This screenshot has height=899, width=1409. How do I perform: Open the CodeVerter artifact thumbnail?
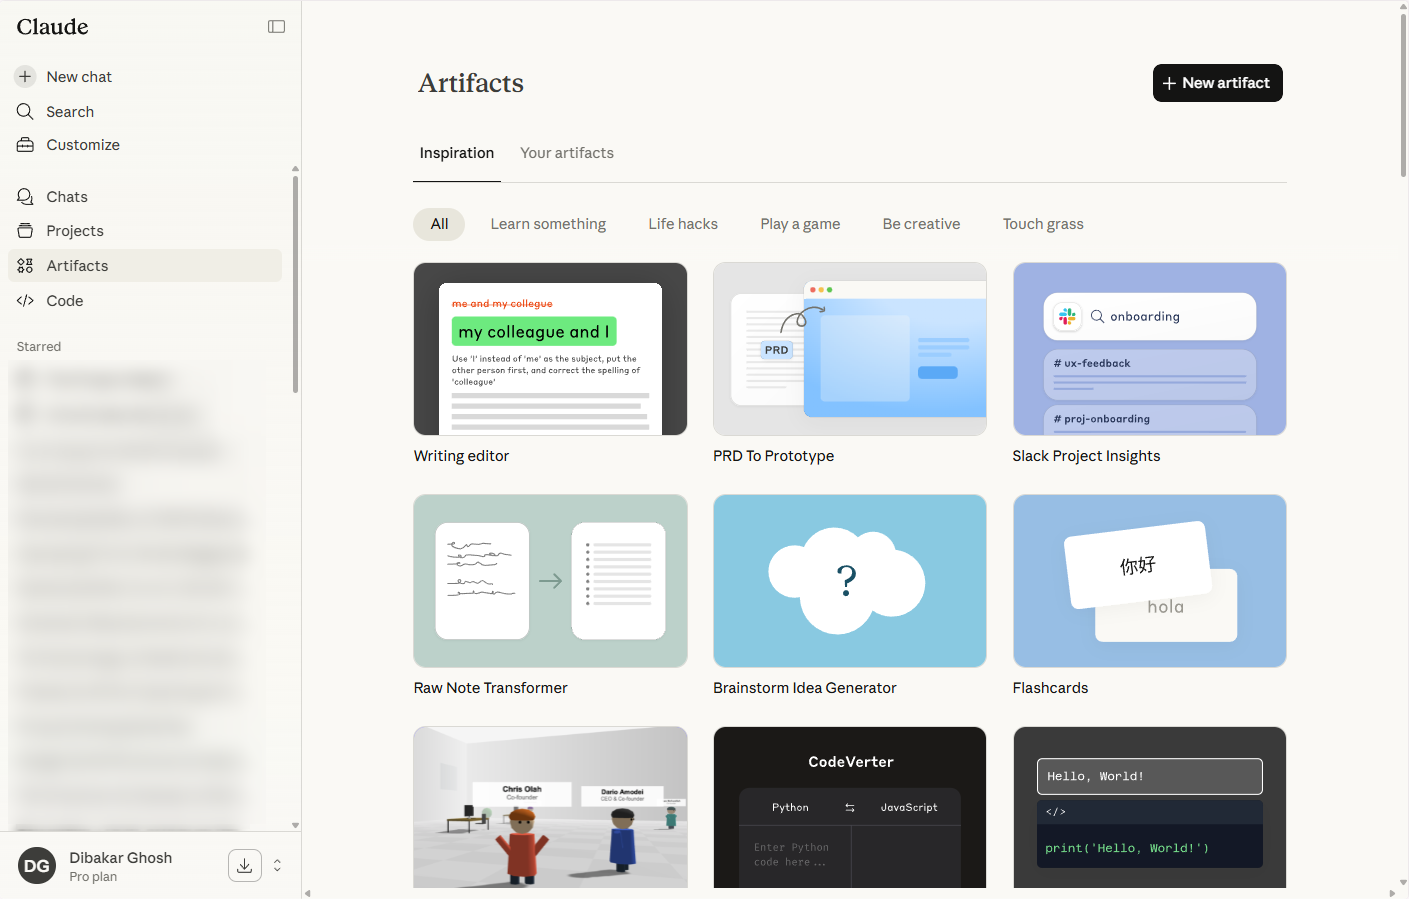tap(850, 807)
